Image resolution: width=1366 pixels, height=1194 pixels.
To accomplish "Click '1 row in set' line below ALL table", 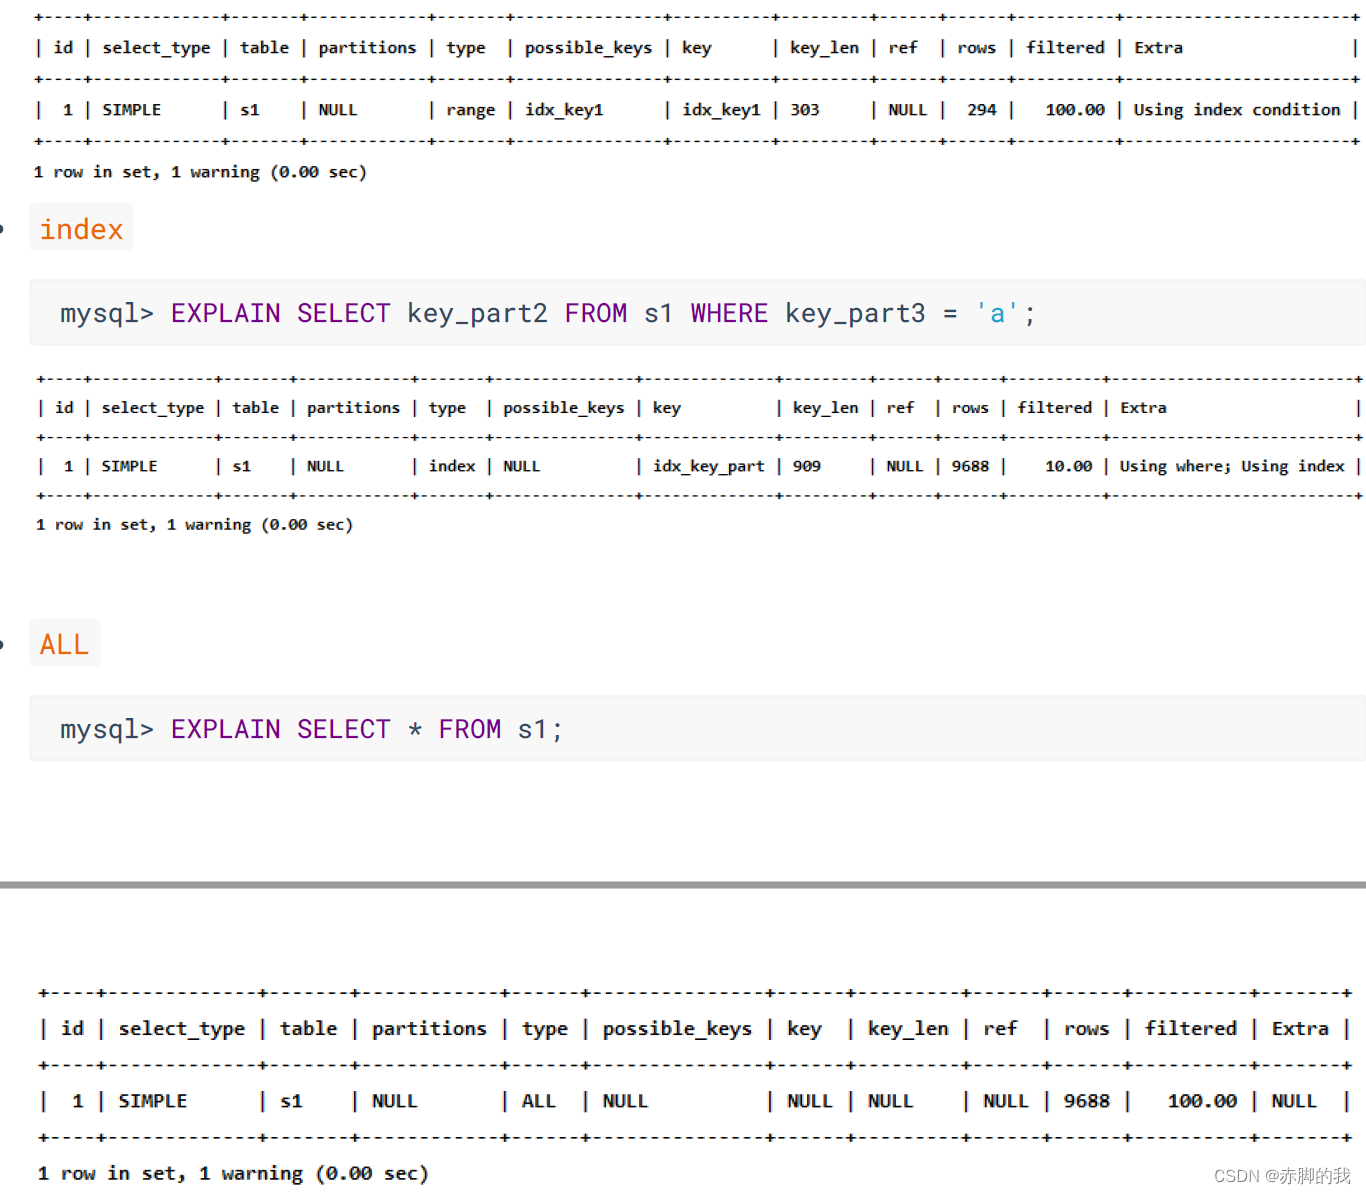I will pos(233,1173).
